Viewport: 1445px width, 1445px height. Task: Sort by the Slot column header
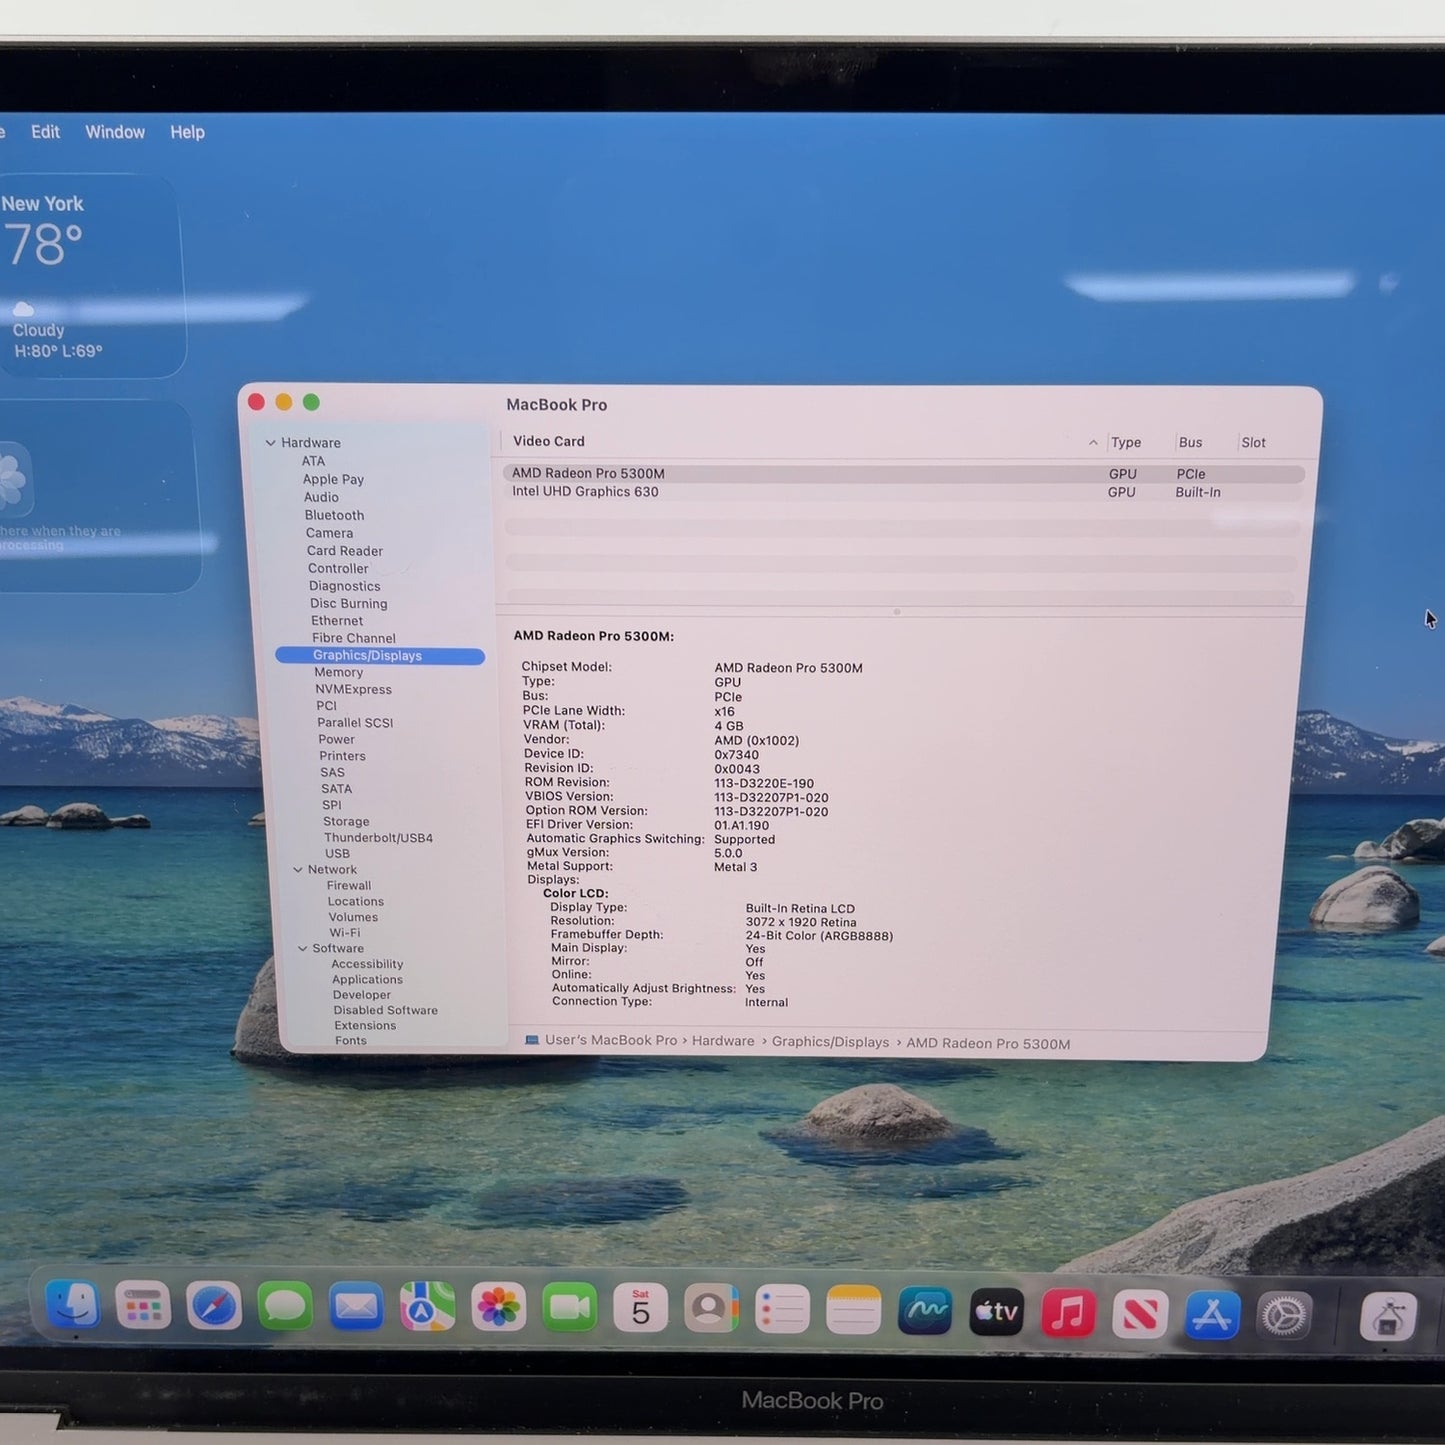point(1253,442)
